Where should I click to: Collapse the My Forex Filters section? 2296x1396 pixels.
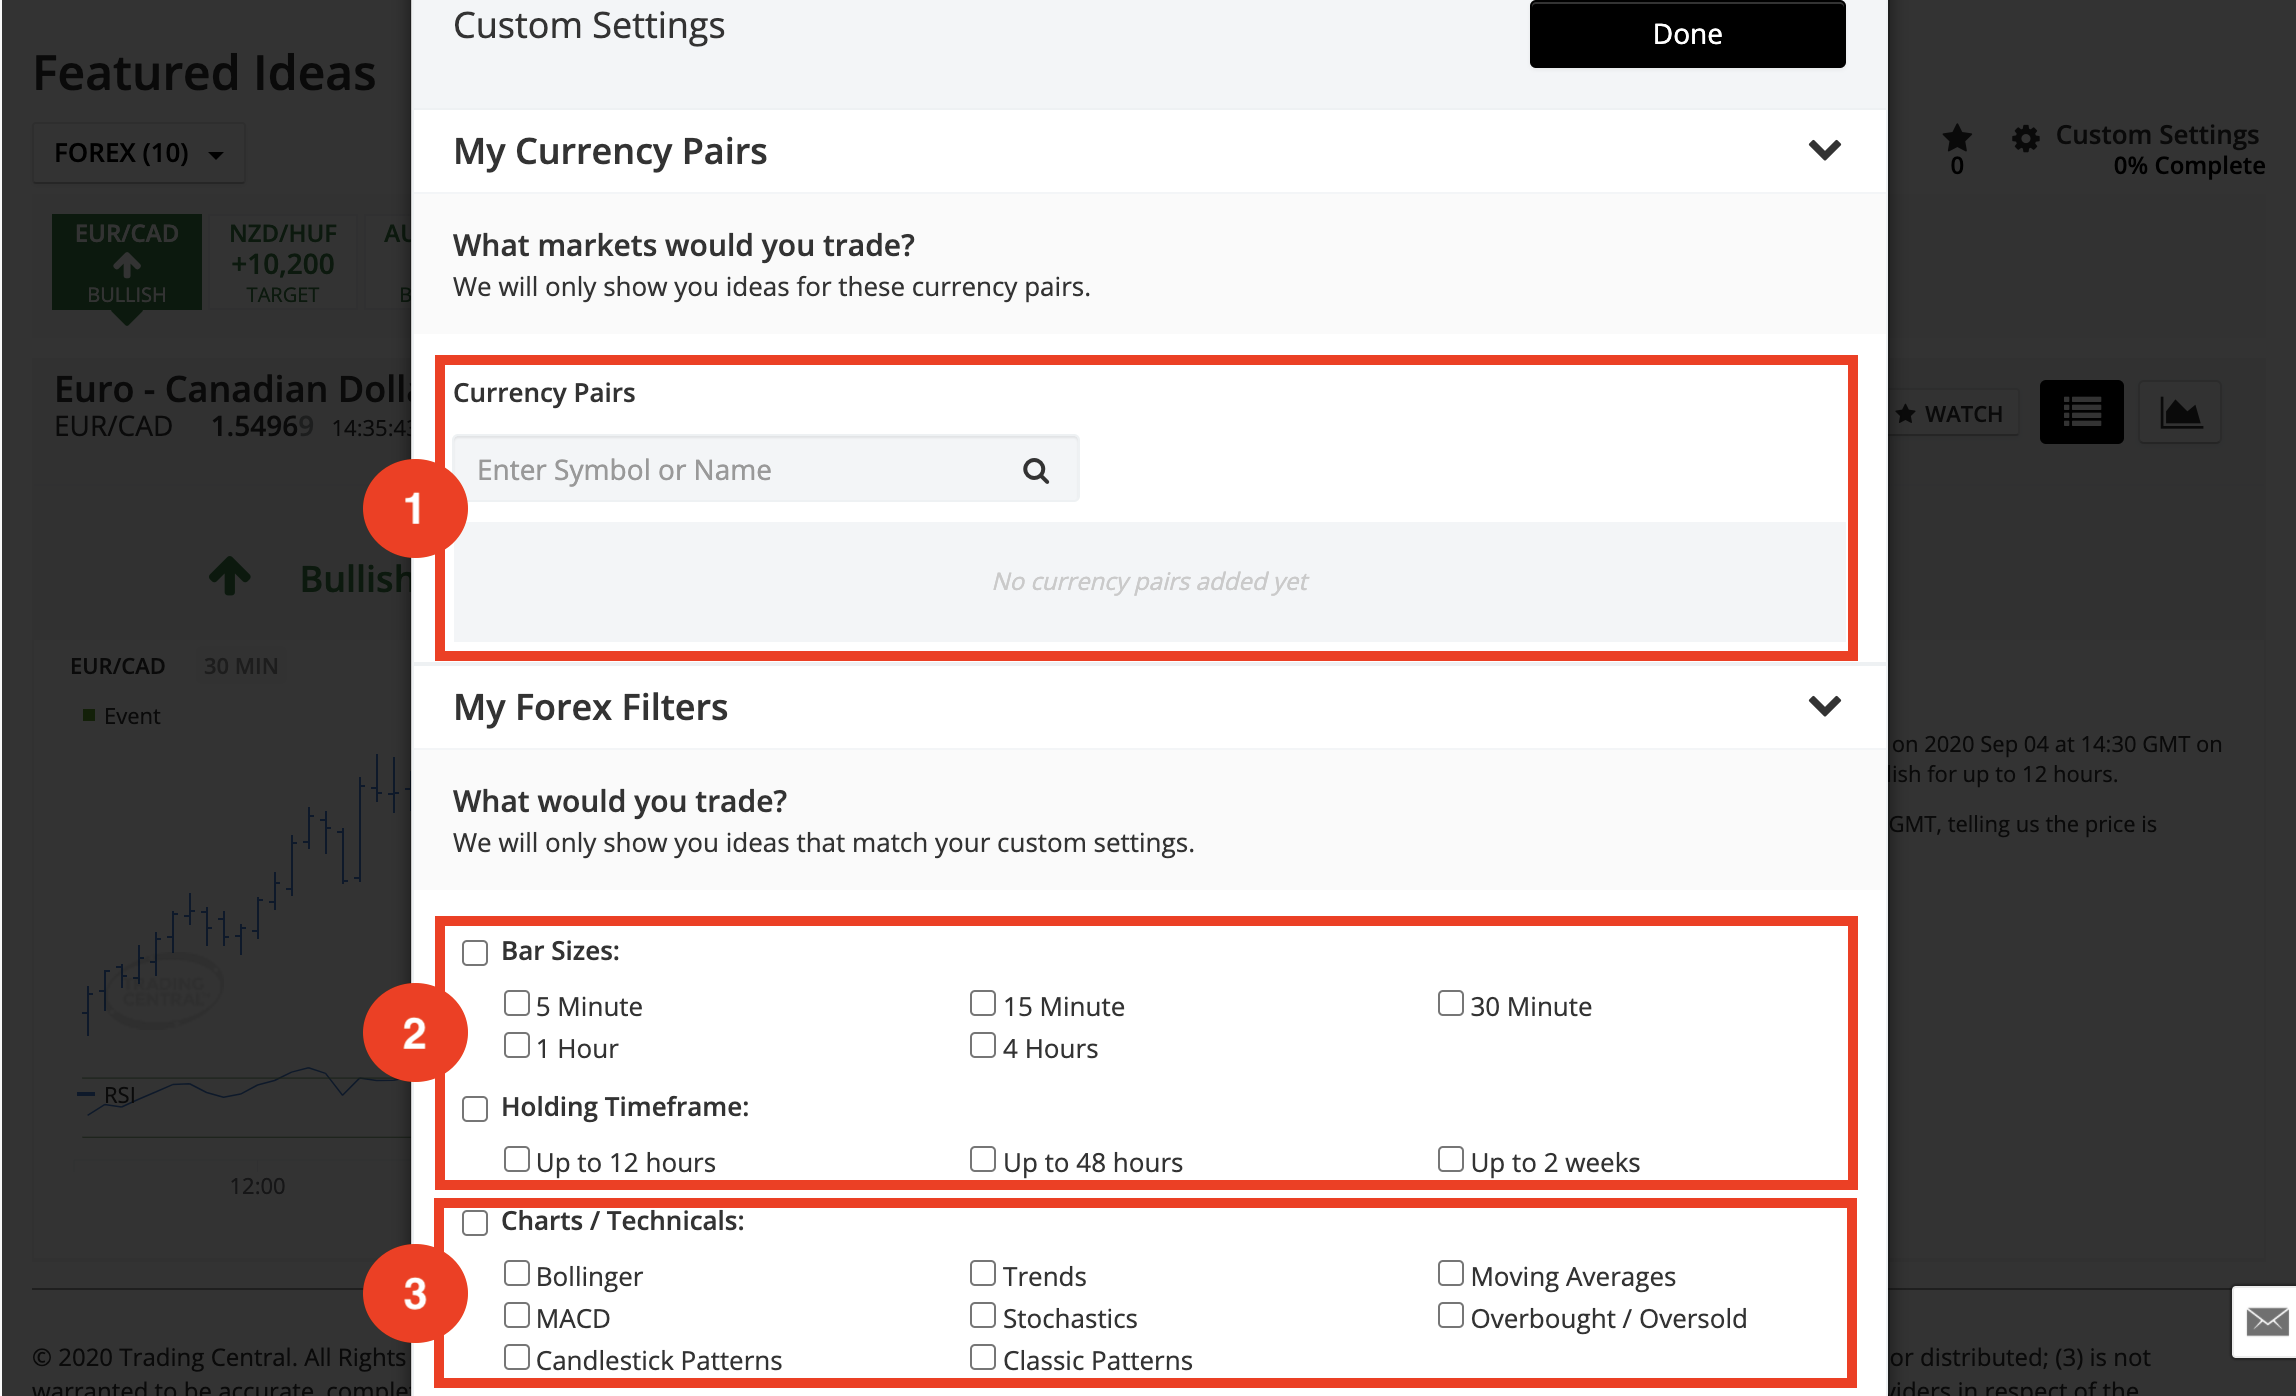click(1824, 706)
